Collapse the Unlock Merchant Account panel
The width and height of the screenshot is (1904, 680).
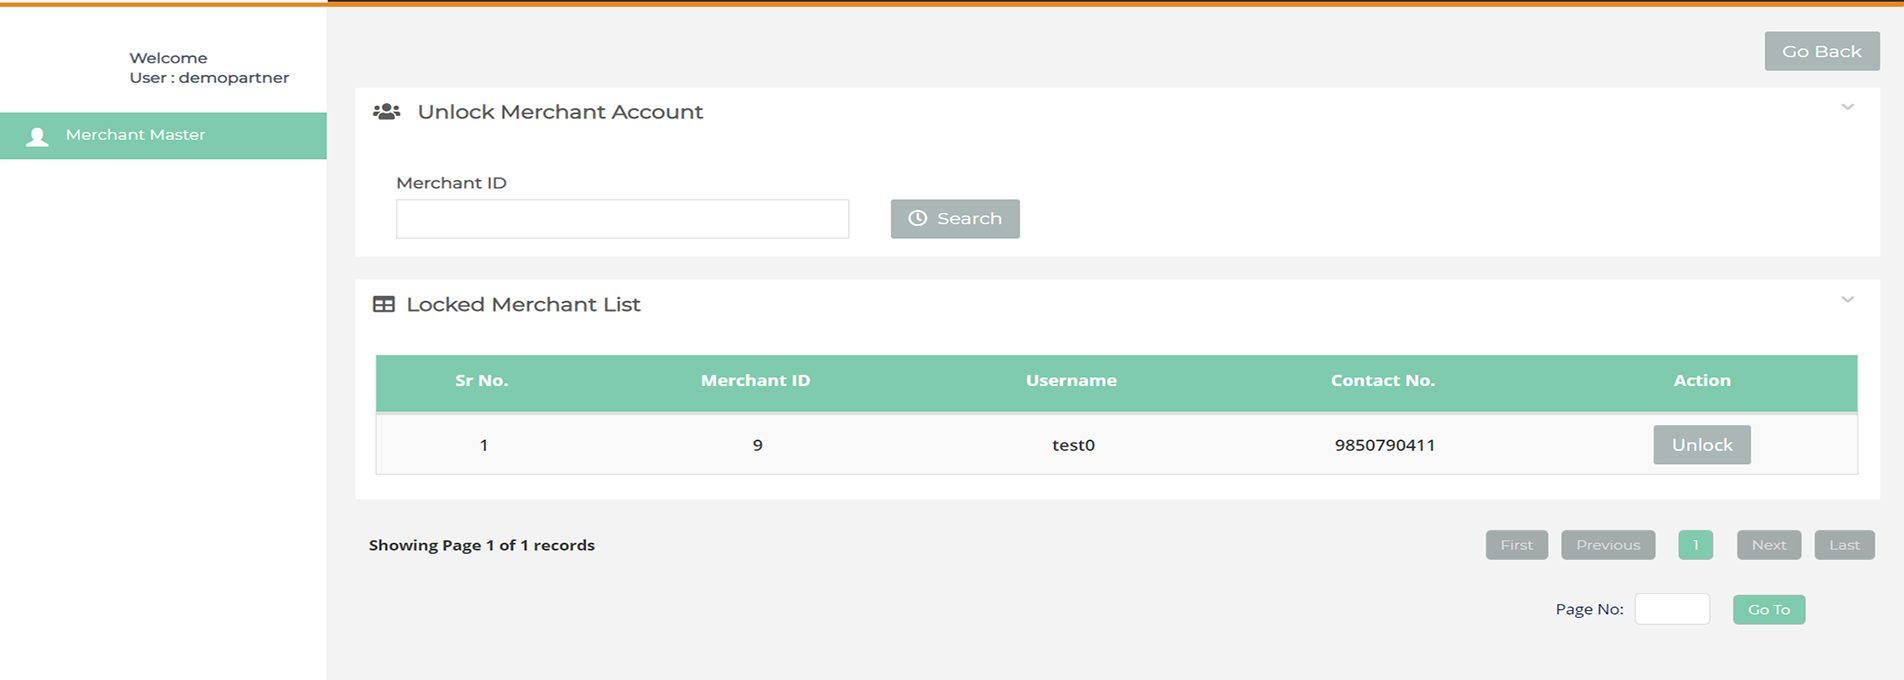point(1847,107)
